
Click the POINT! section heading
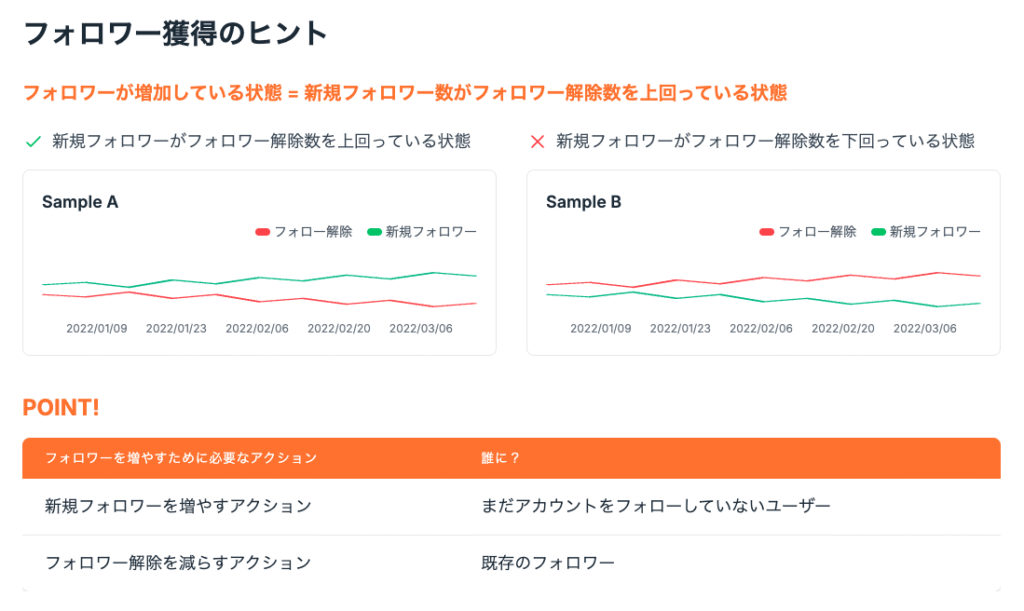click(x=61, y=407)
